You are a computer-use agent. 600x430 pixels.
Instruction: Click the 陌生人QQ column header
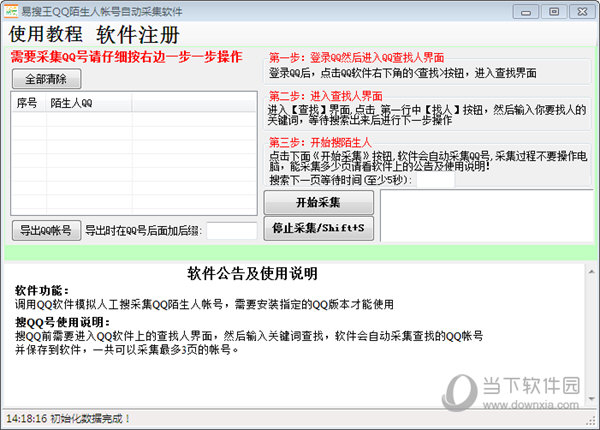[89, 103]
